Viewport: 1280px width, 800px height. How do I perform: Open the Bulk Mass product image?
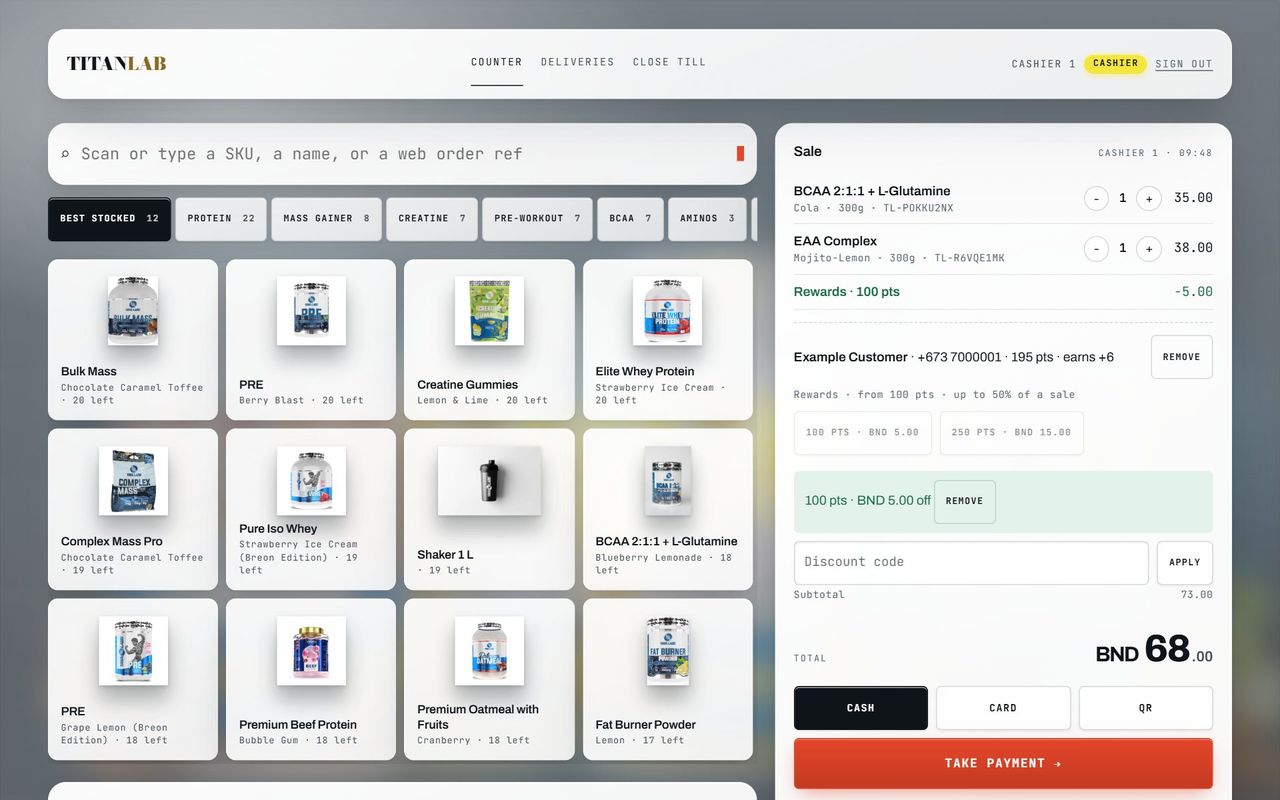(133, 311)
